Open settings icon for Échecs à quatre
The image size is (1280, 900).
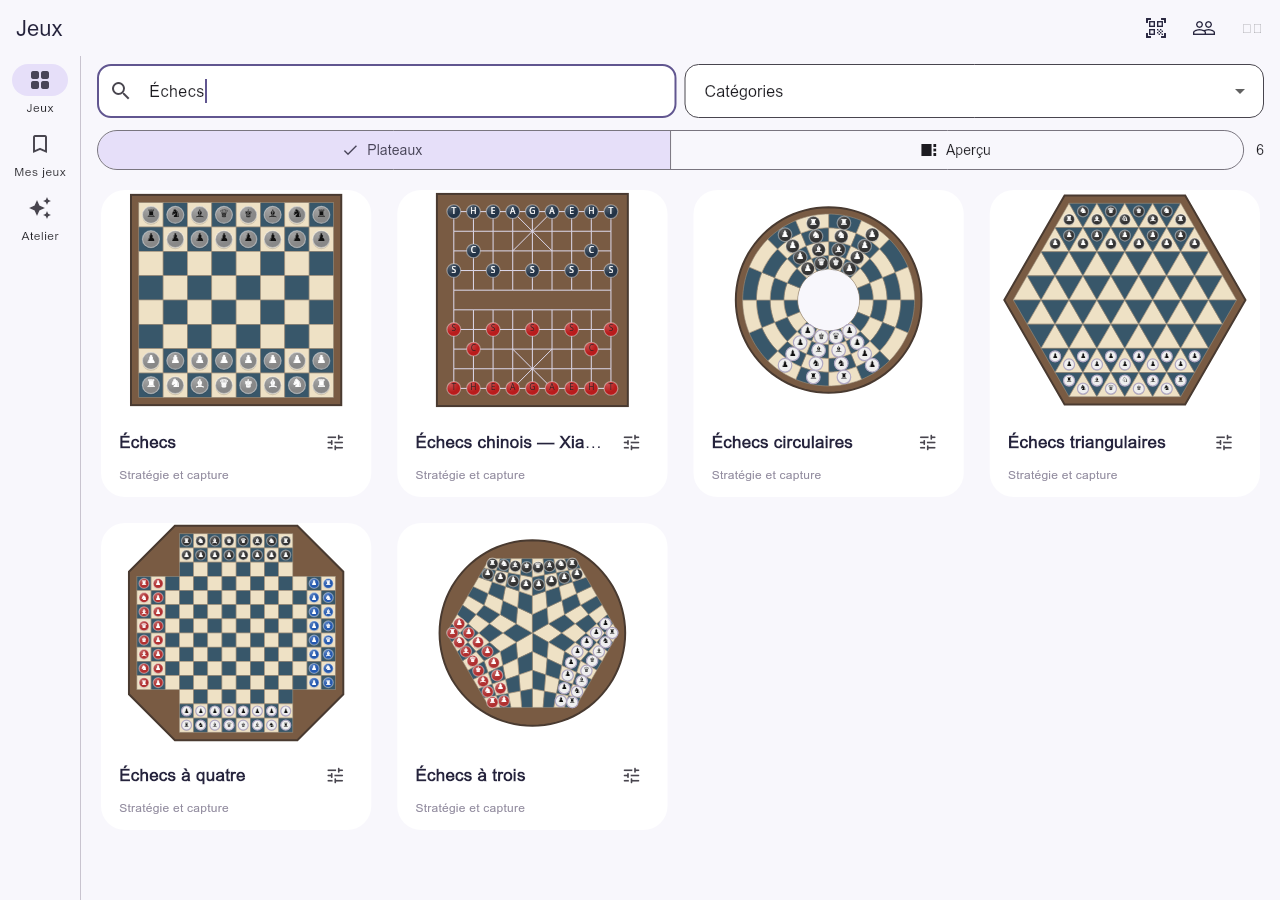coord(335,775)
